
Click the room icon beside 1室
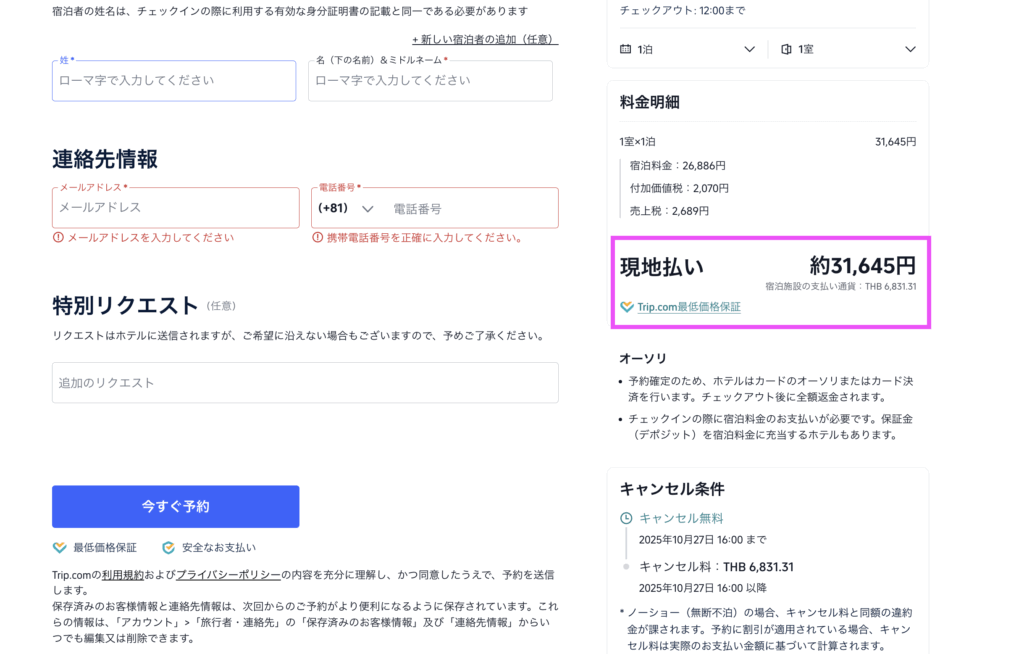pyautogui.click(x=786, y=49)
